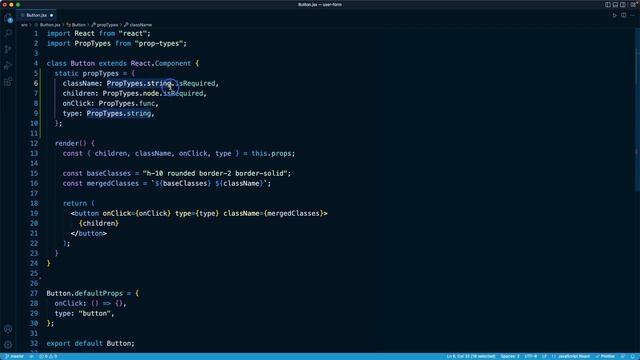
Task: Click the propTypes breadcrumb segment
Action: [107, 25]
